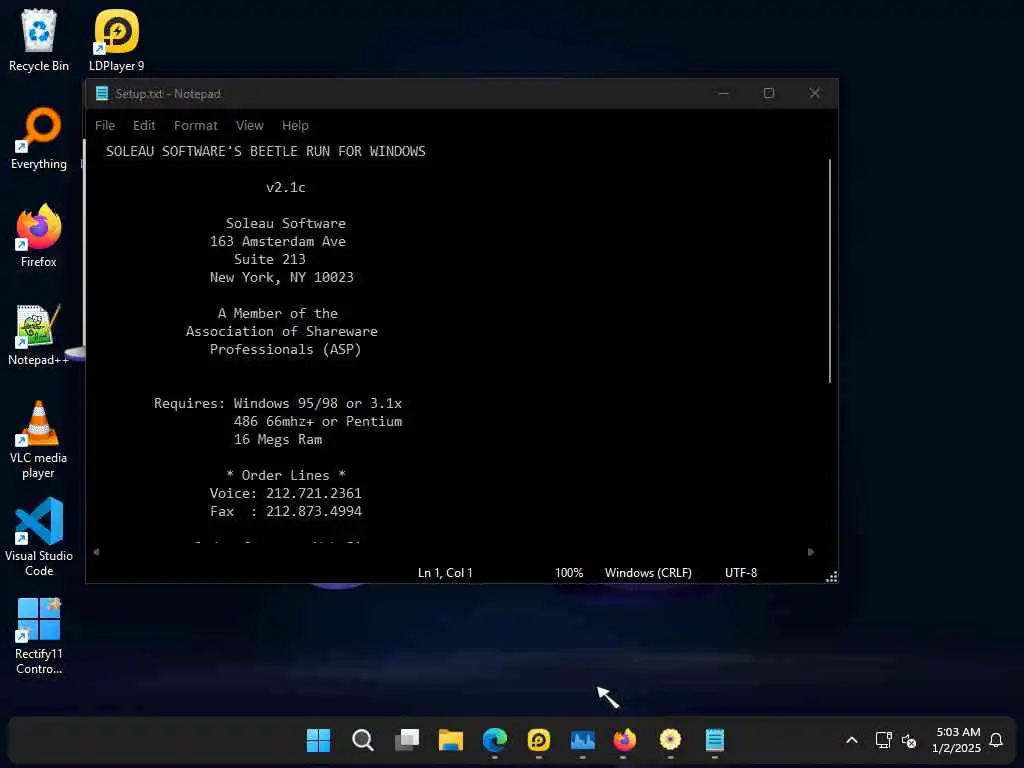Click the '* Order Lines *' text

click(x=285, y=475)
